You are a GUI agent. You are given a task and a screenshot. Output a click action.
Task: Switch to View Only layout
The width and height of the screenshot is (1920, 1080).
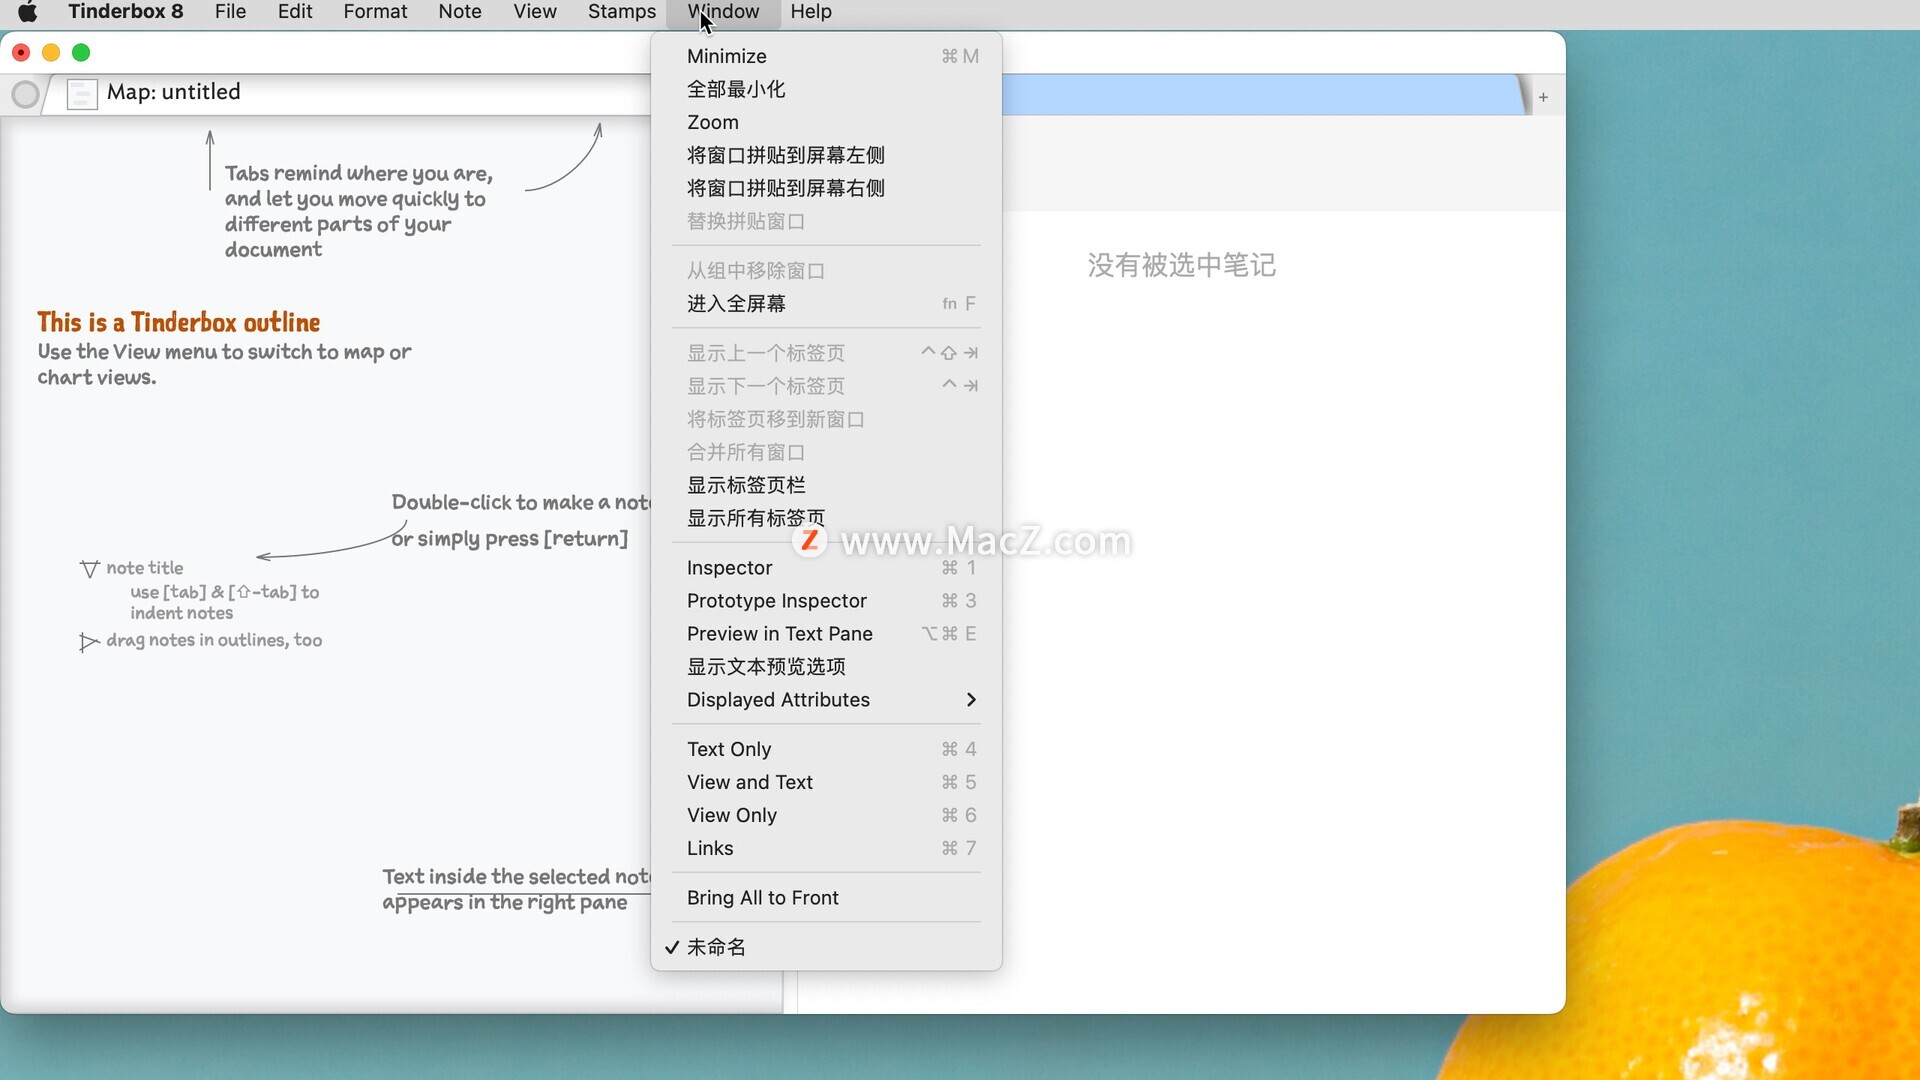[826, 815]
